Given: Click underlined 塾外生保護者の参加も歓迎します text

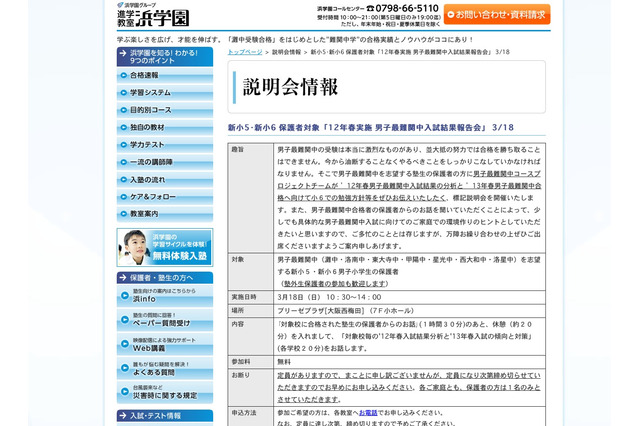Looking at the screenshot, I should coord(335,284).
